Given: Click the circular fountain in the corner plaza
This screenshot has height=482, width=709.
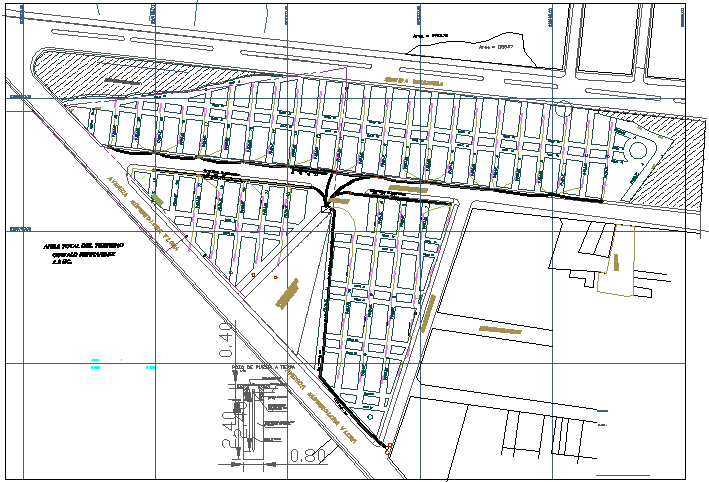Looking at the screenshot, I should pyautogui.click(x=638, y=151).
